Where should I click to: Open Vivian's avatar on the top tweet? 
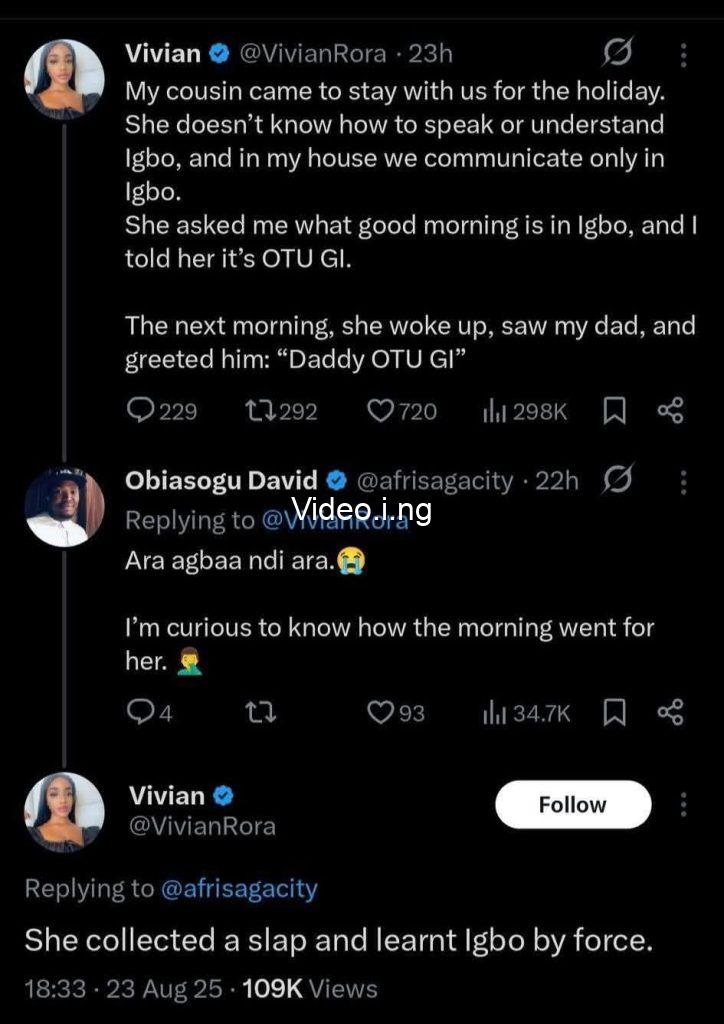[64, 79]
